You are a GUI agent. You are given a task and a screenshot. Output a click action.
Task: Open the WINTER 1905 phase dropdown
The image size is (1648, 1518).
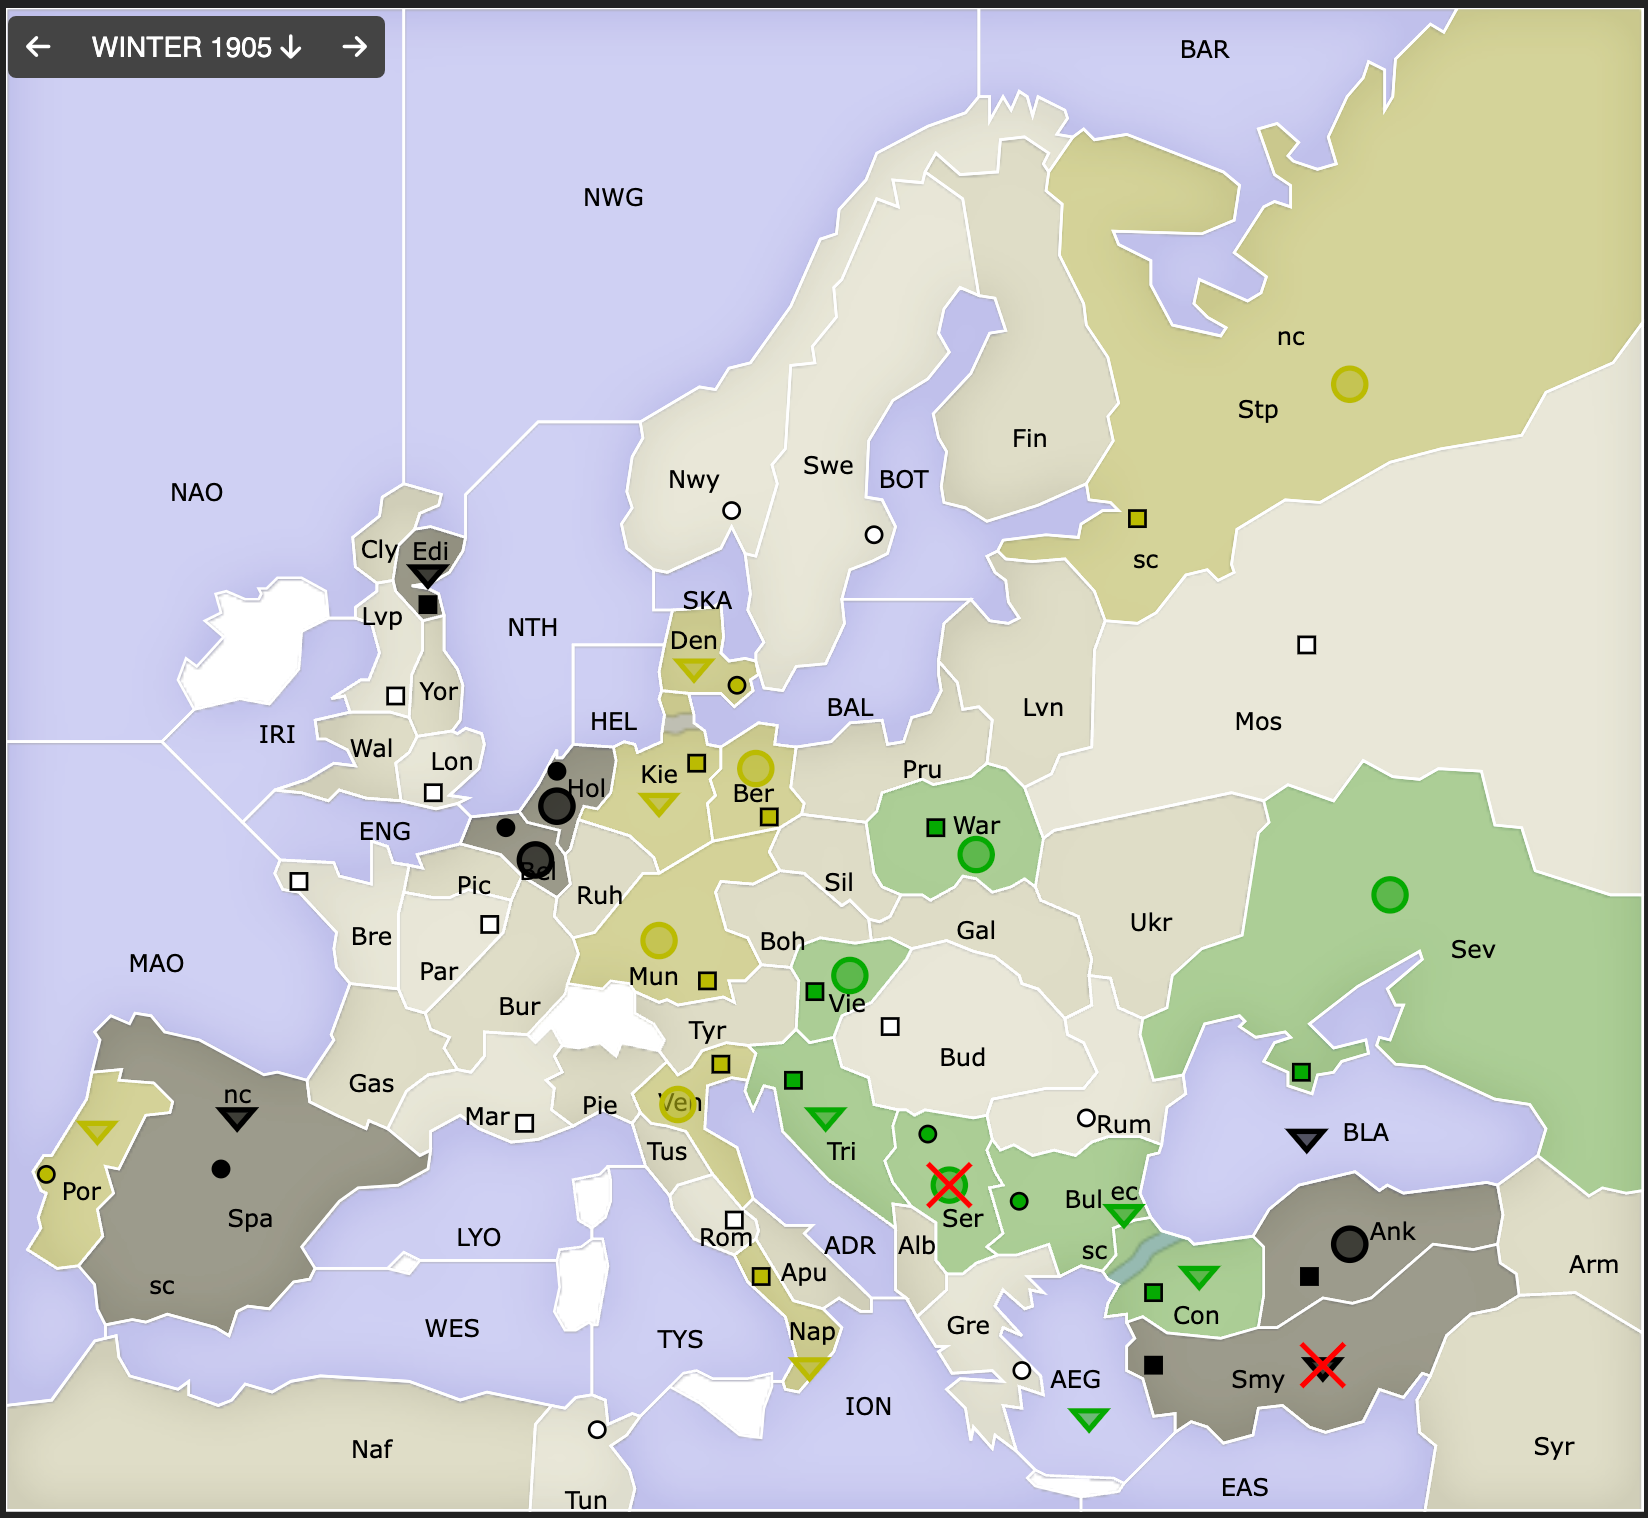(196, 47)
